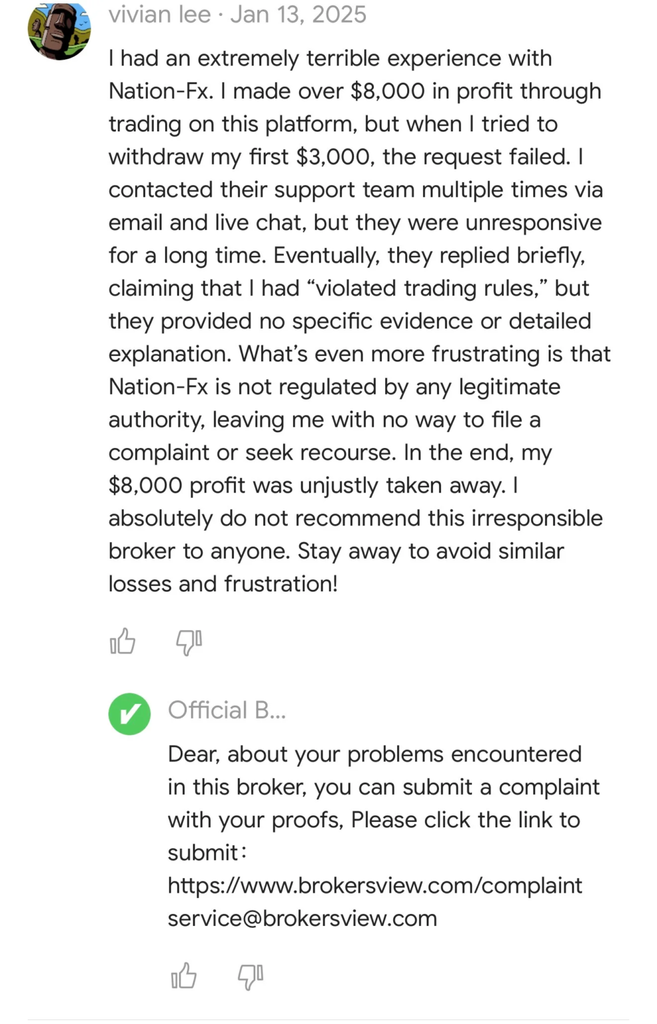Give thumbs down to the Official reply
657x1024 pixels.
point(249,977)
